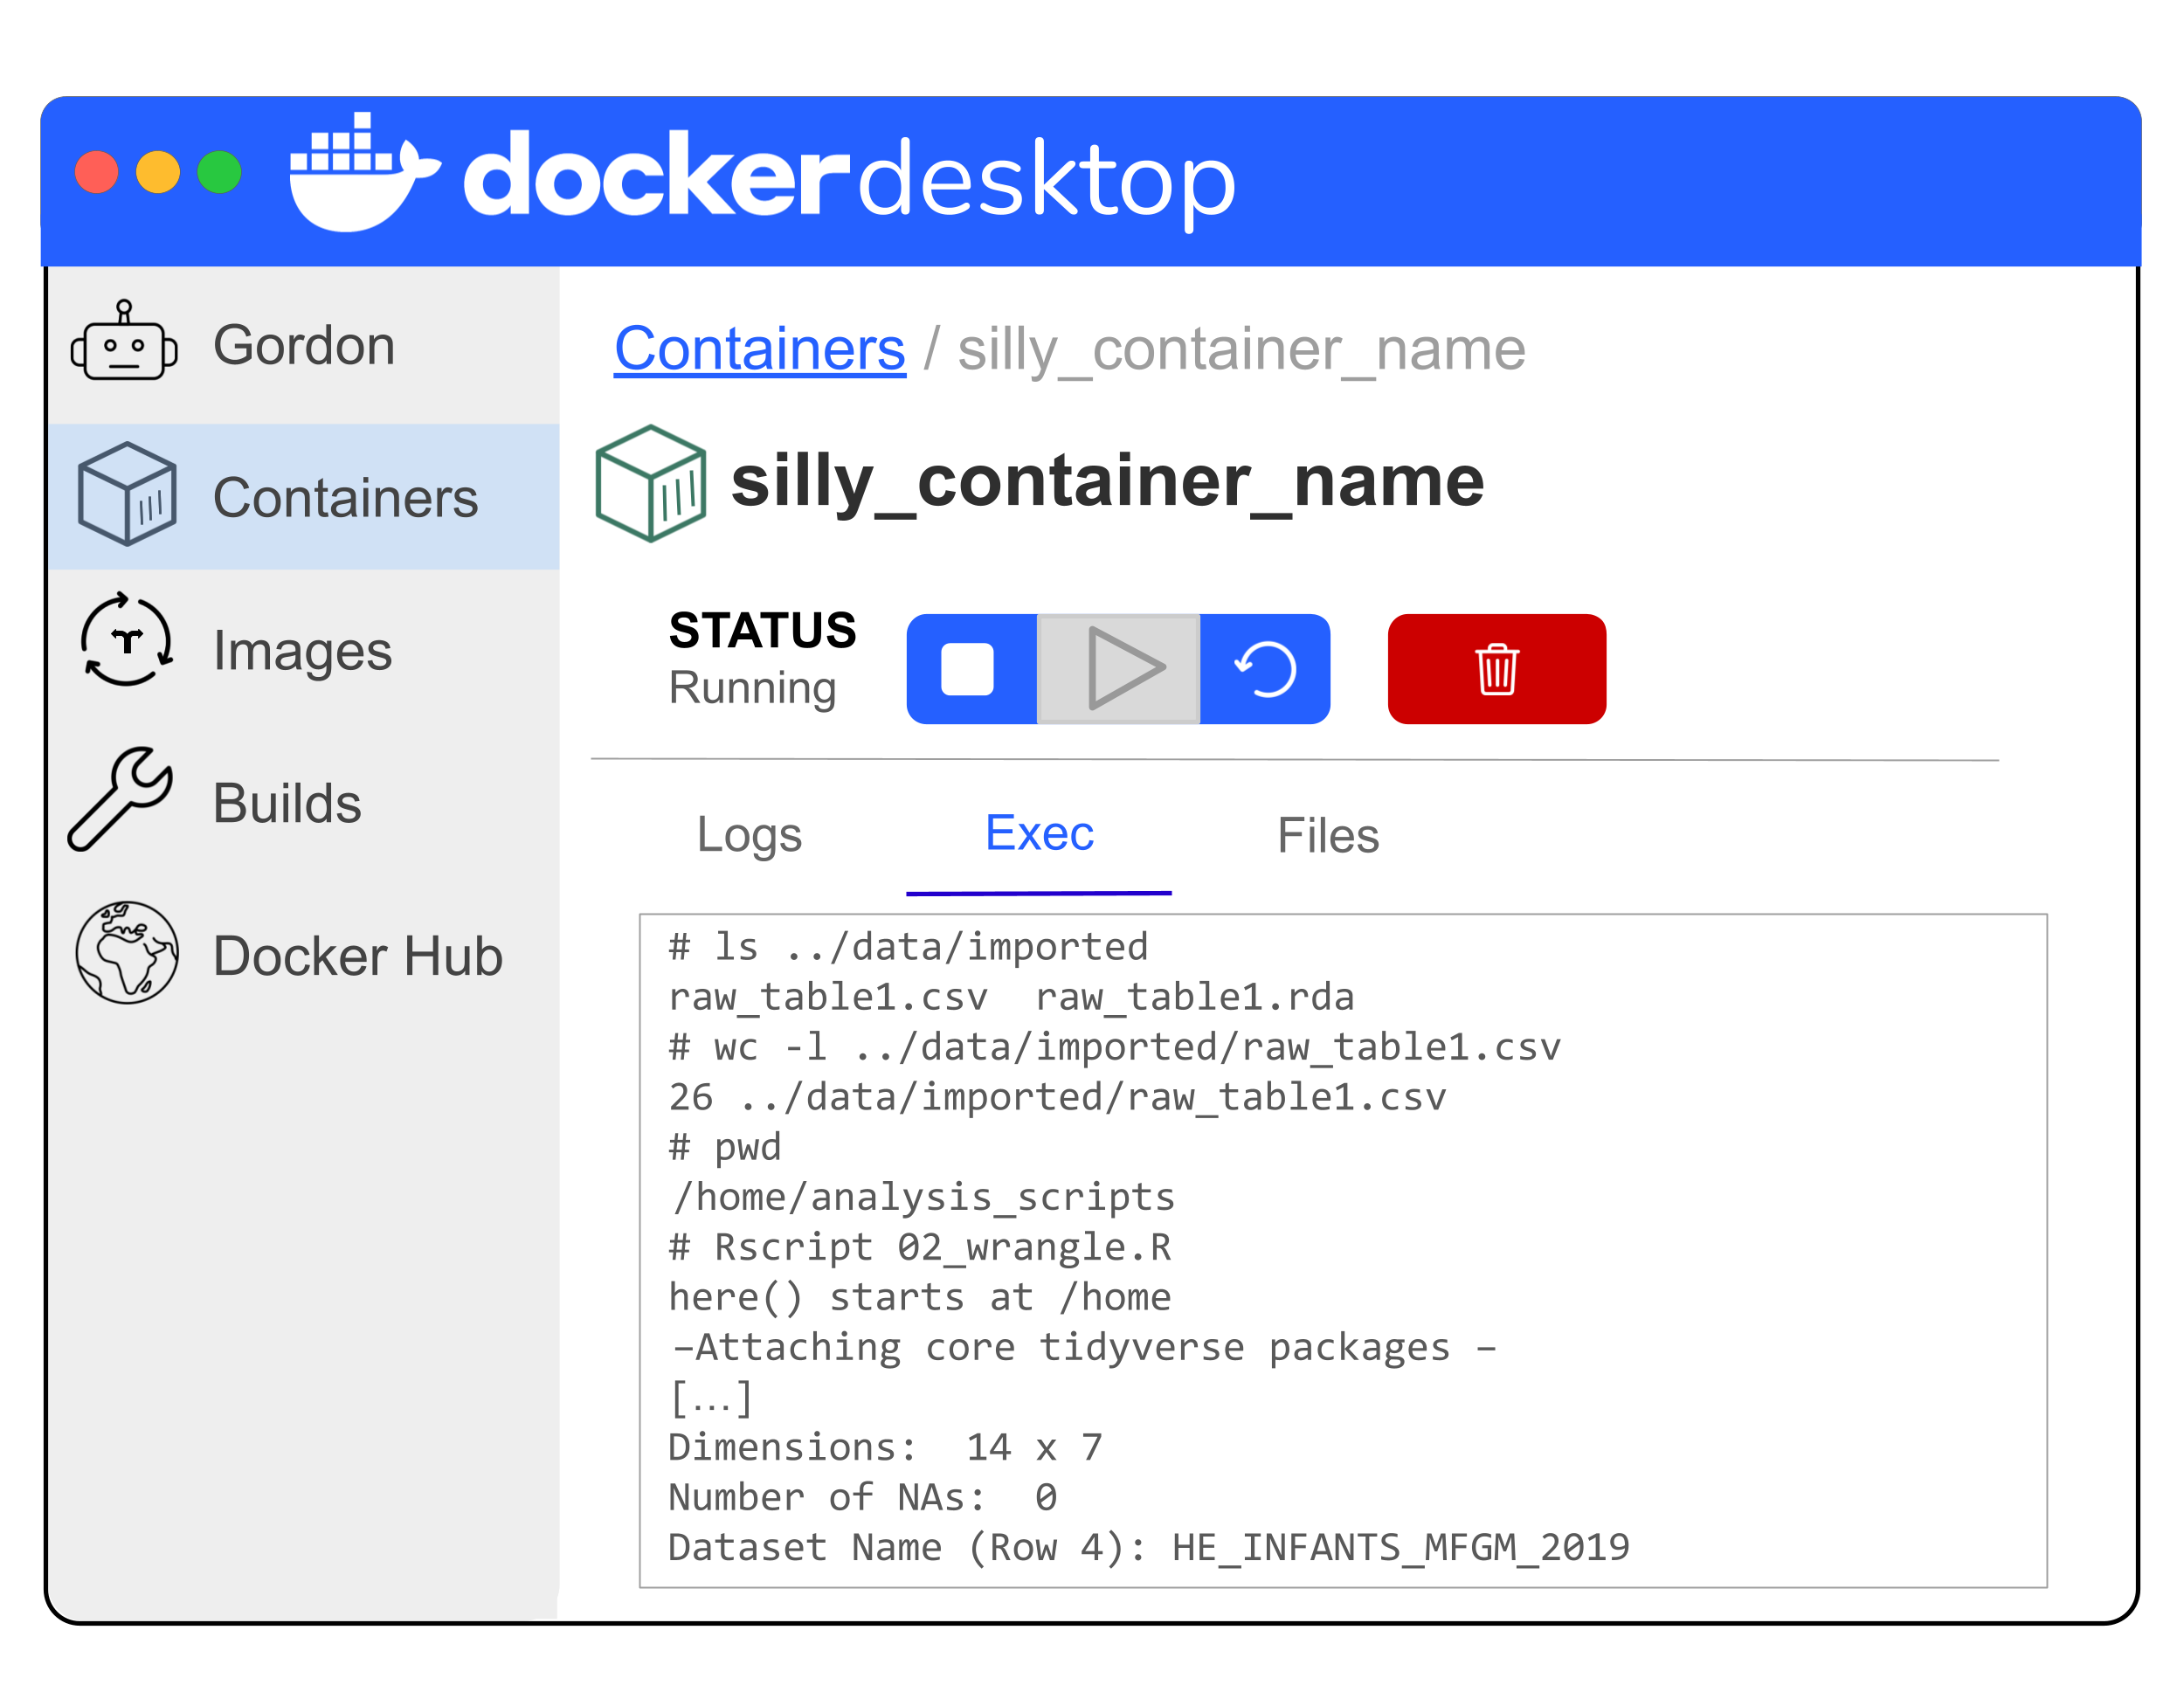The height and width of the screenshot is (1706, 2184).
Task: Open Builds via the wrench icon
Action: point(121,799)
